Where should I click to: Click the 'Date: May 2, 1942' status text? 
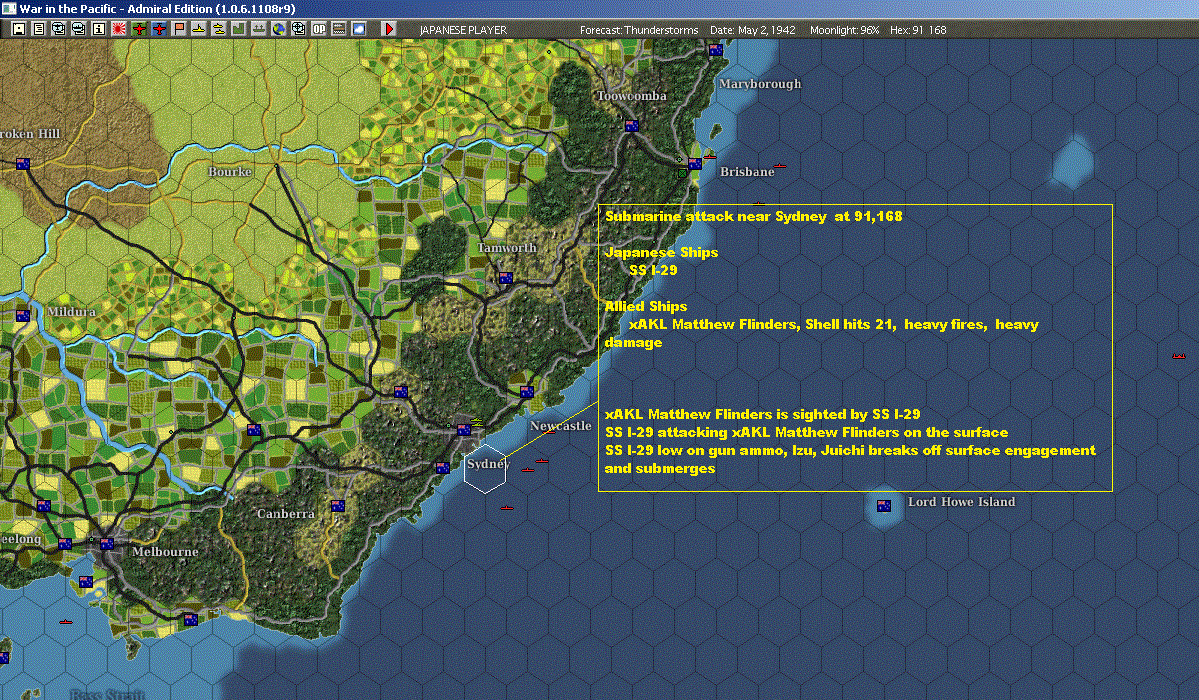click(752, 30)
